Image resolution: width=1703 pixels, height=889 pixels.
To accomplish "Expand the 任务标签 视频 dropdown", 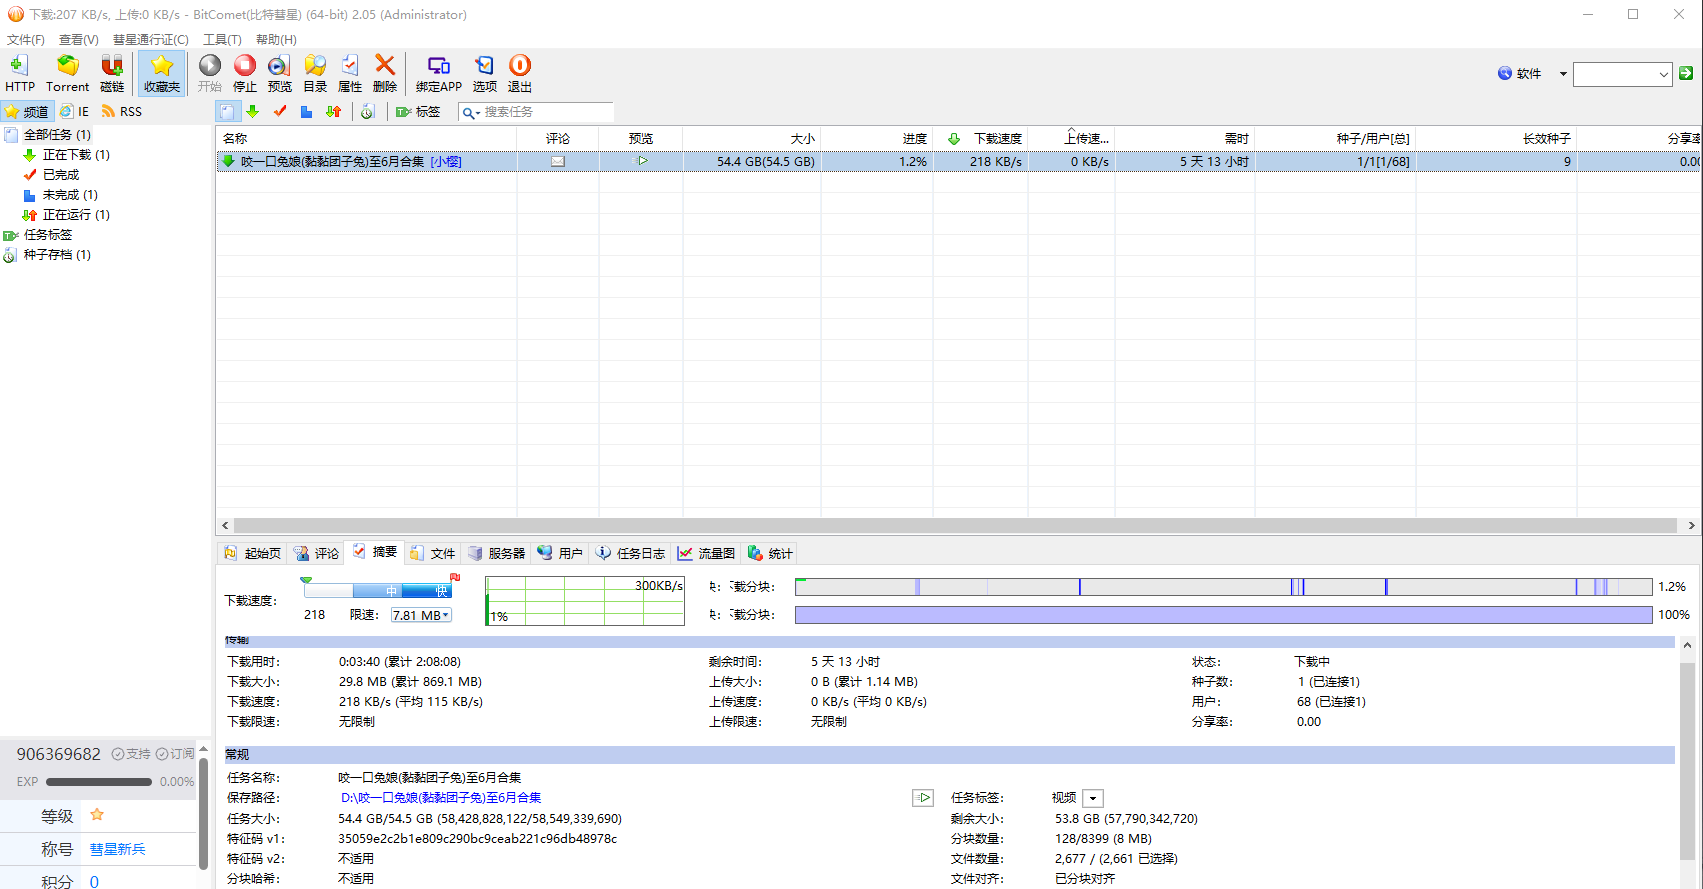I will [x=1093, y=798].
